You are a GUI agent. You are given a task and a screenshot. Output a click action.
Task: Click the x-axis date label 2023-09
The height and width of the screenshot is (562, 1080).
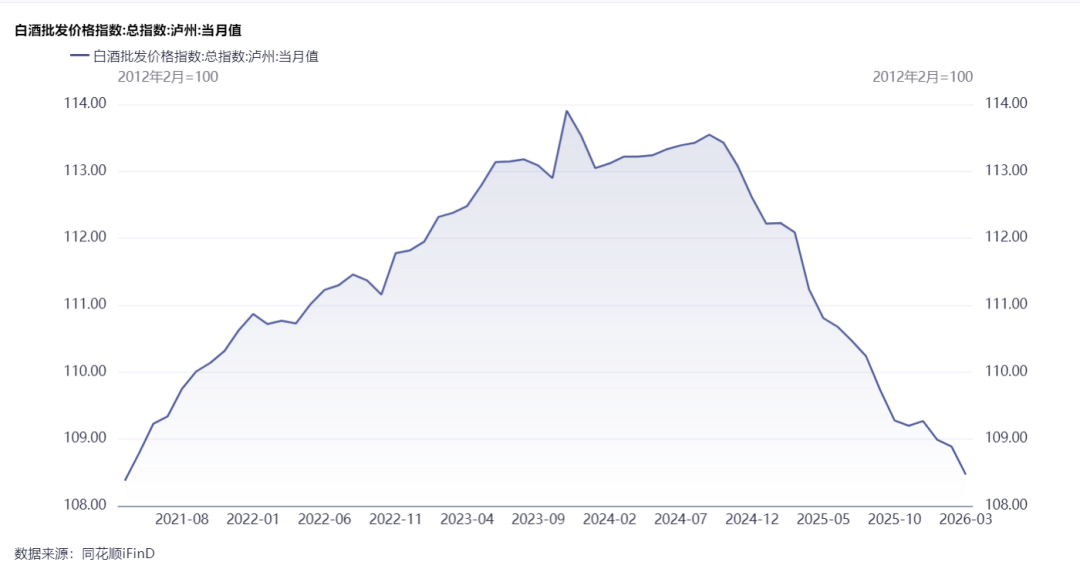[x=538, y=519]
